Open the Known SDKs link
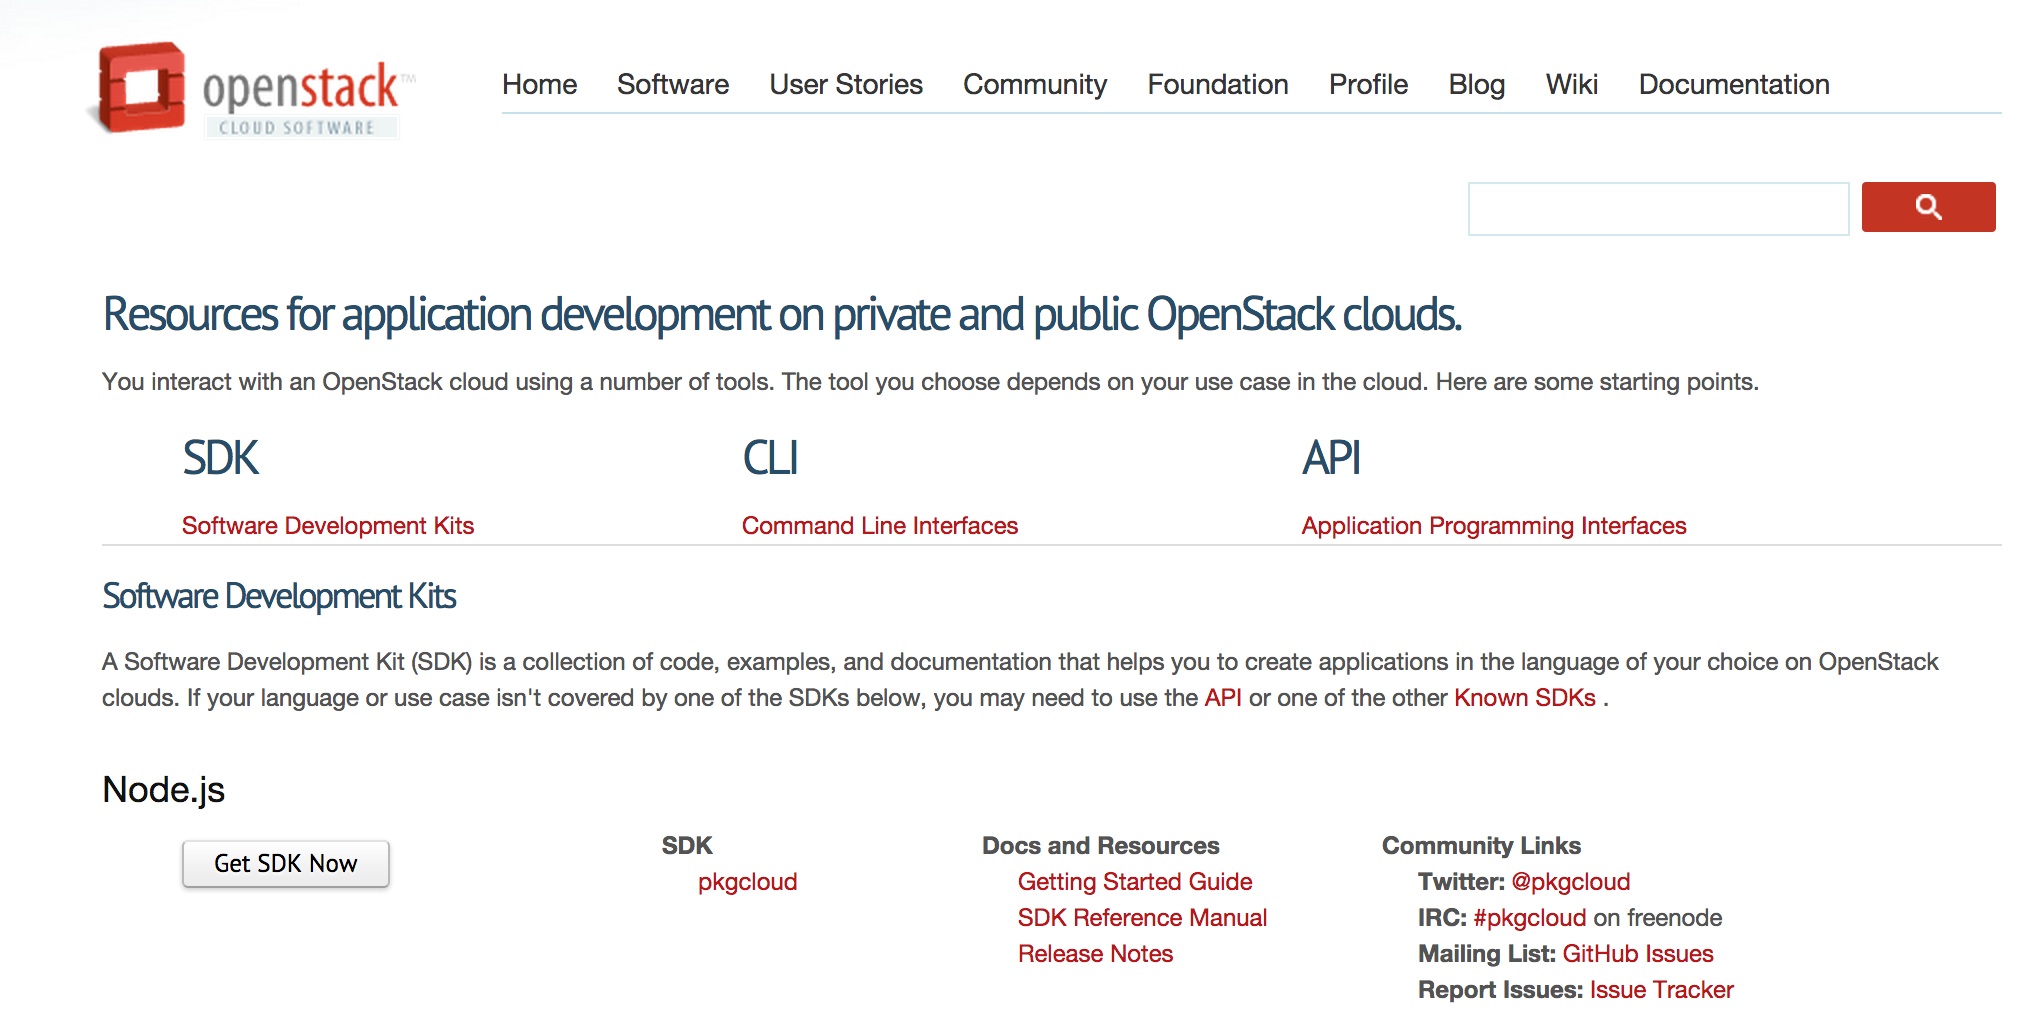The width and height of the screenshot is (2040, 1028). pos(1524,698)
